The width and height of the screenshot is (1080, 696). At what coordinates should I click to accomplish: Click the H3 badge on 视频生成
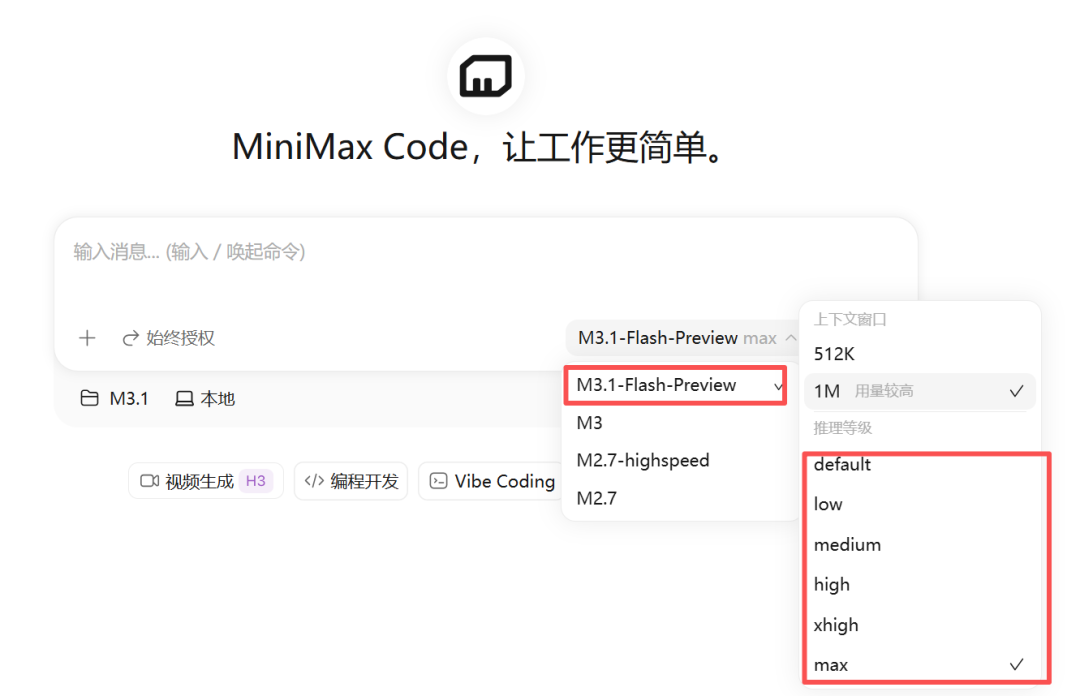[256, 481]
